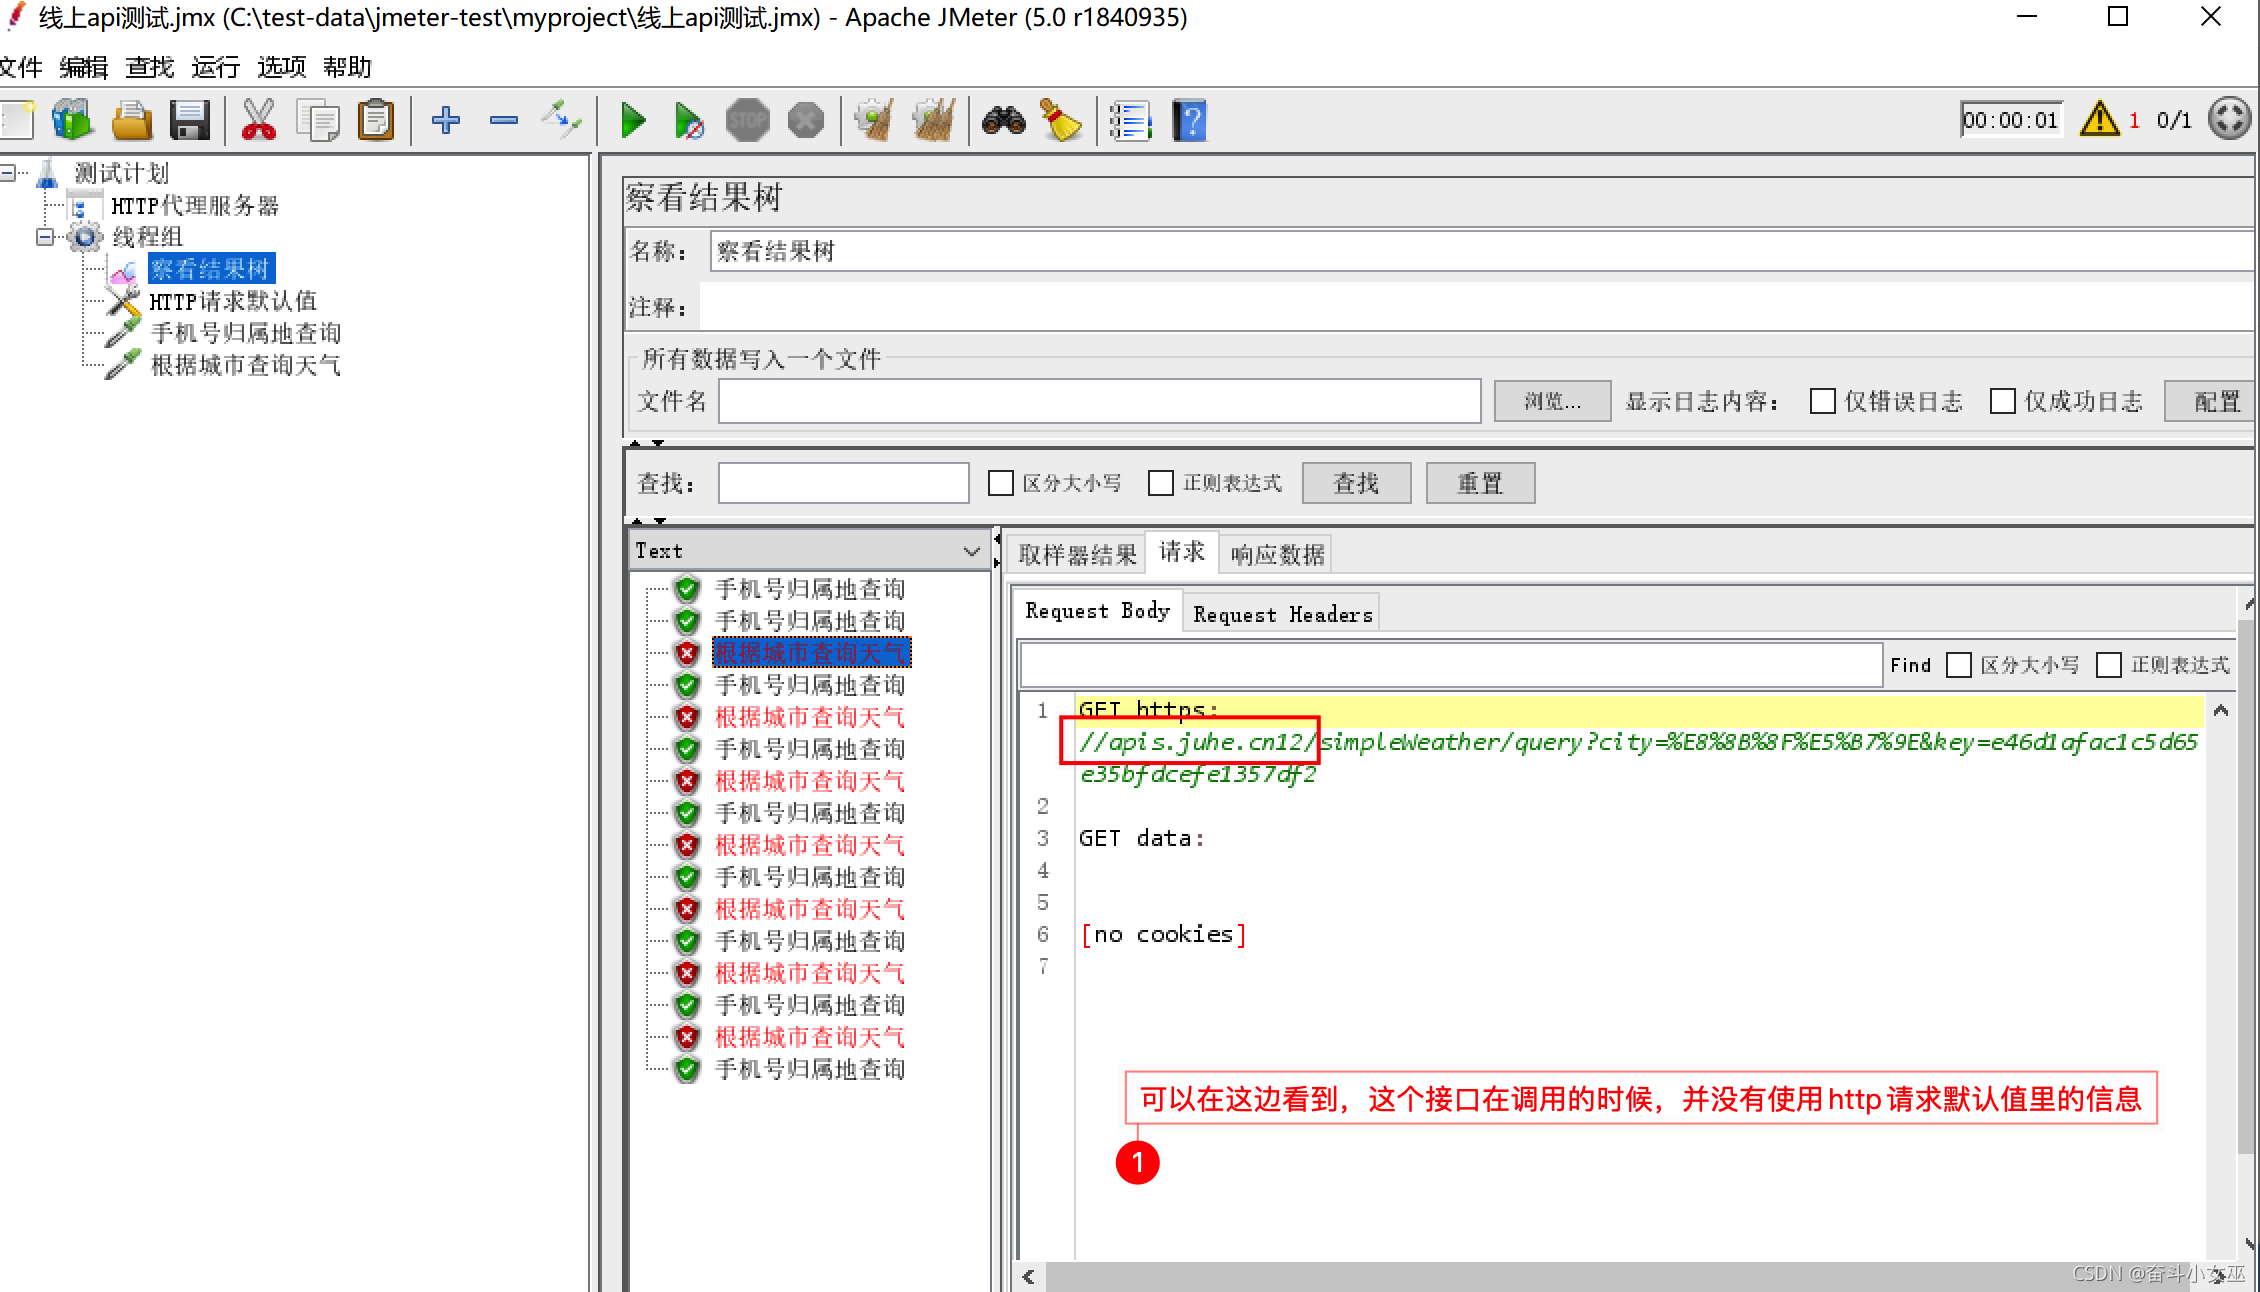Select first 手机号归属地查询 result entry
Screen dimensions: 2260x1292
pos(810,589)
